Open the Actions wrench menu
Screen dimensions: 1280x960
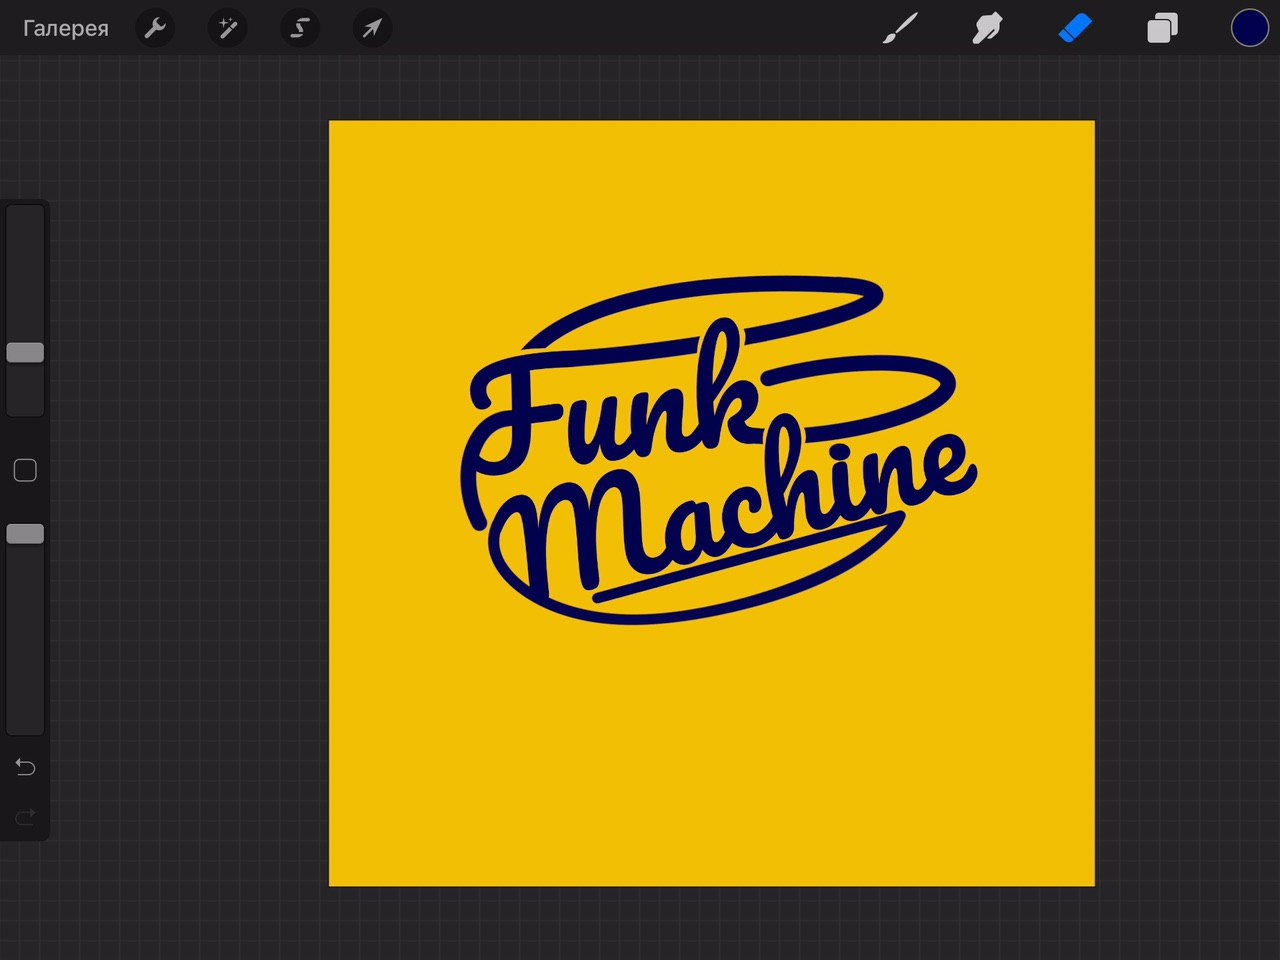click(155, 28)
